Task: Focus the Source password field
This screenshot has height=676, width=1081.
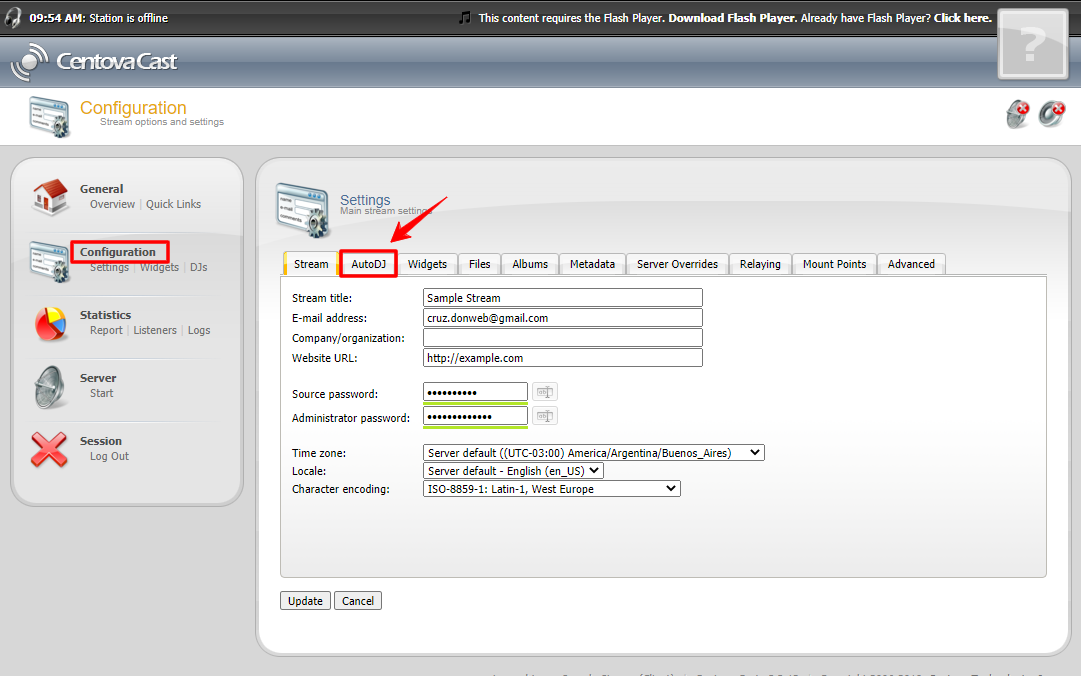Action: click(x=475, y=392)
